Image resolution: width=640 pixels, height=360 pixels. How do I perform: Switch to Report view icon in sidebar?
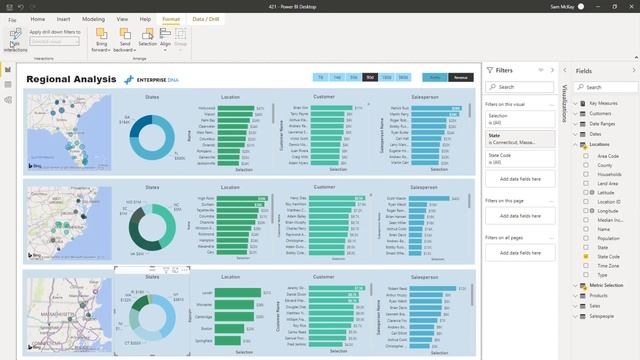(8, 69)
